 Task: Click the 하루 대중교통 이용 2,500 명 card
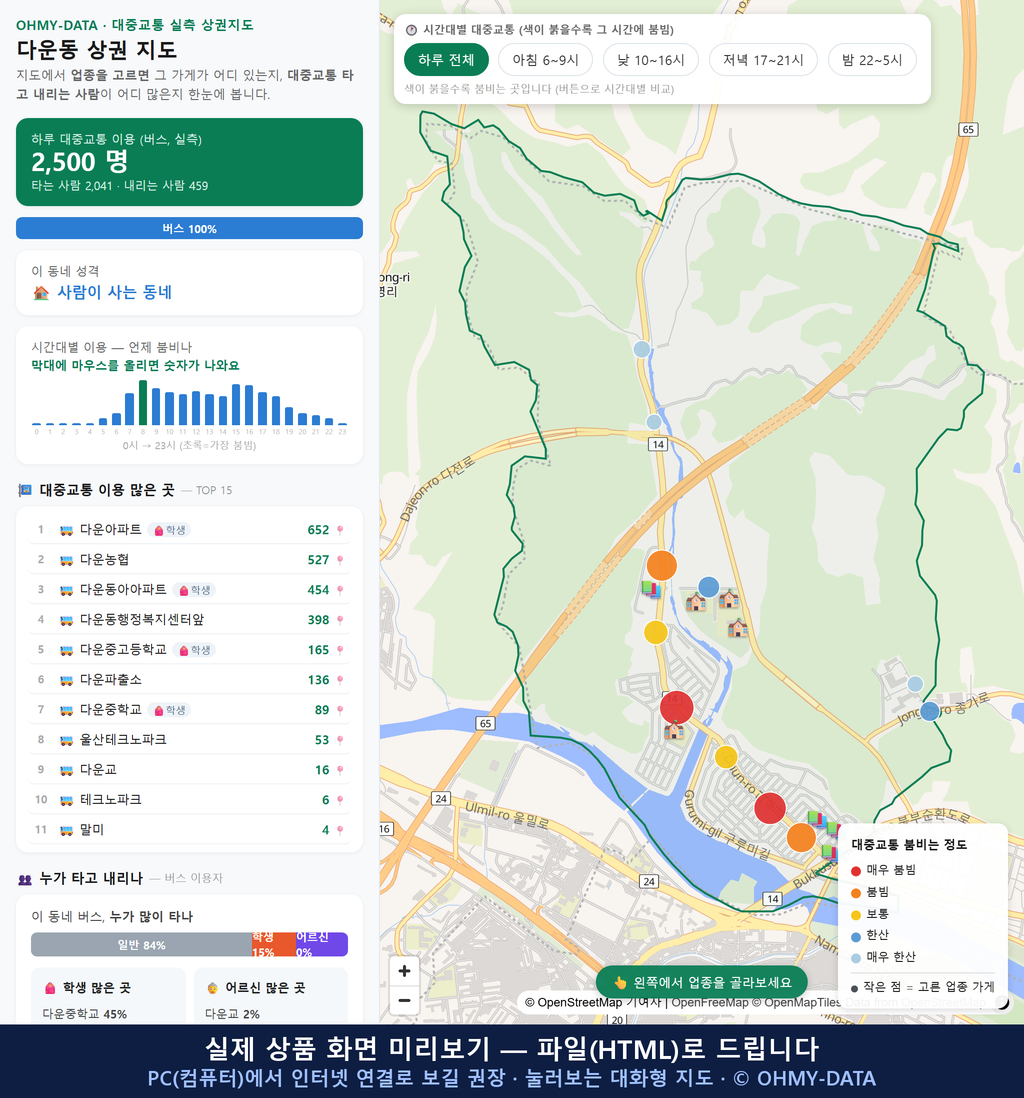pos(189,162)
